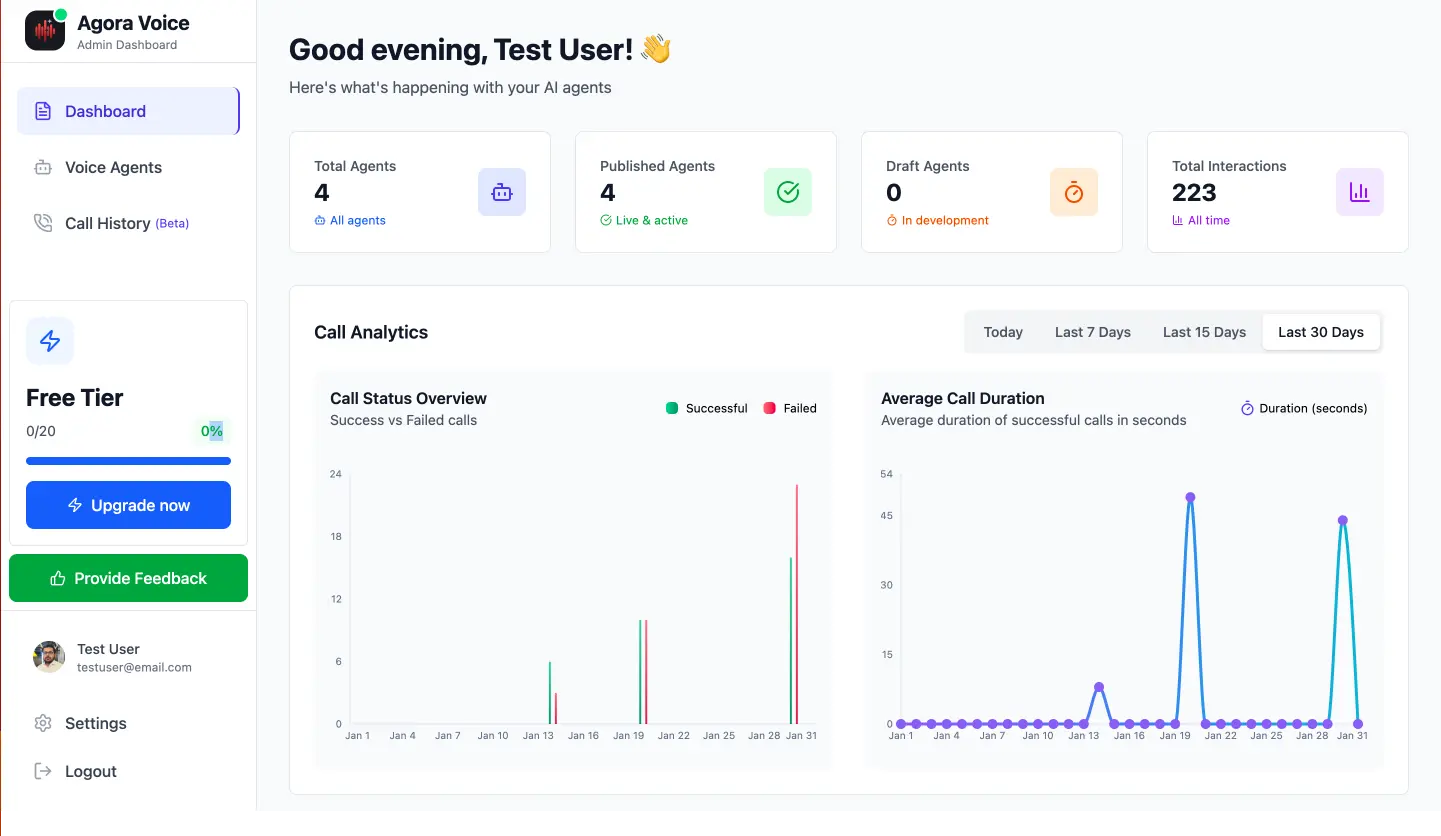Switch to the Today time range tab
Screen dimensions: 1441x836
pyautogui.click(x=1003, y=332)
